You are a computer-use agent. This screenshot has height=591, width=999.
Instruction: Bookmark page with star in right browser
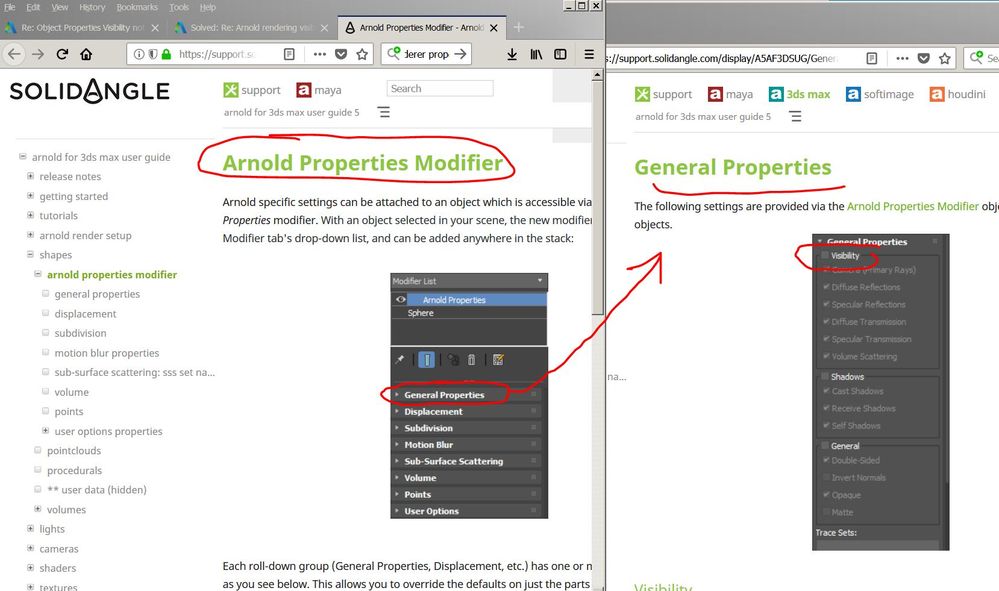tap(945, 58)
